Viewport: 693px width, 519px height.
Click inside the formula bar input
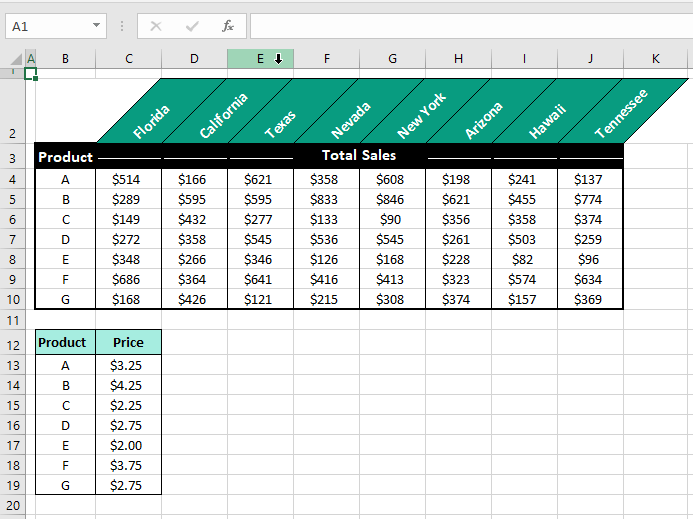[471, 27]
